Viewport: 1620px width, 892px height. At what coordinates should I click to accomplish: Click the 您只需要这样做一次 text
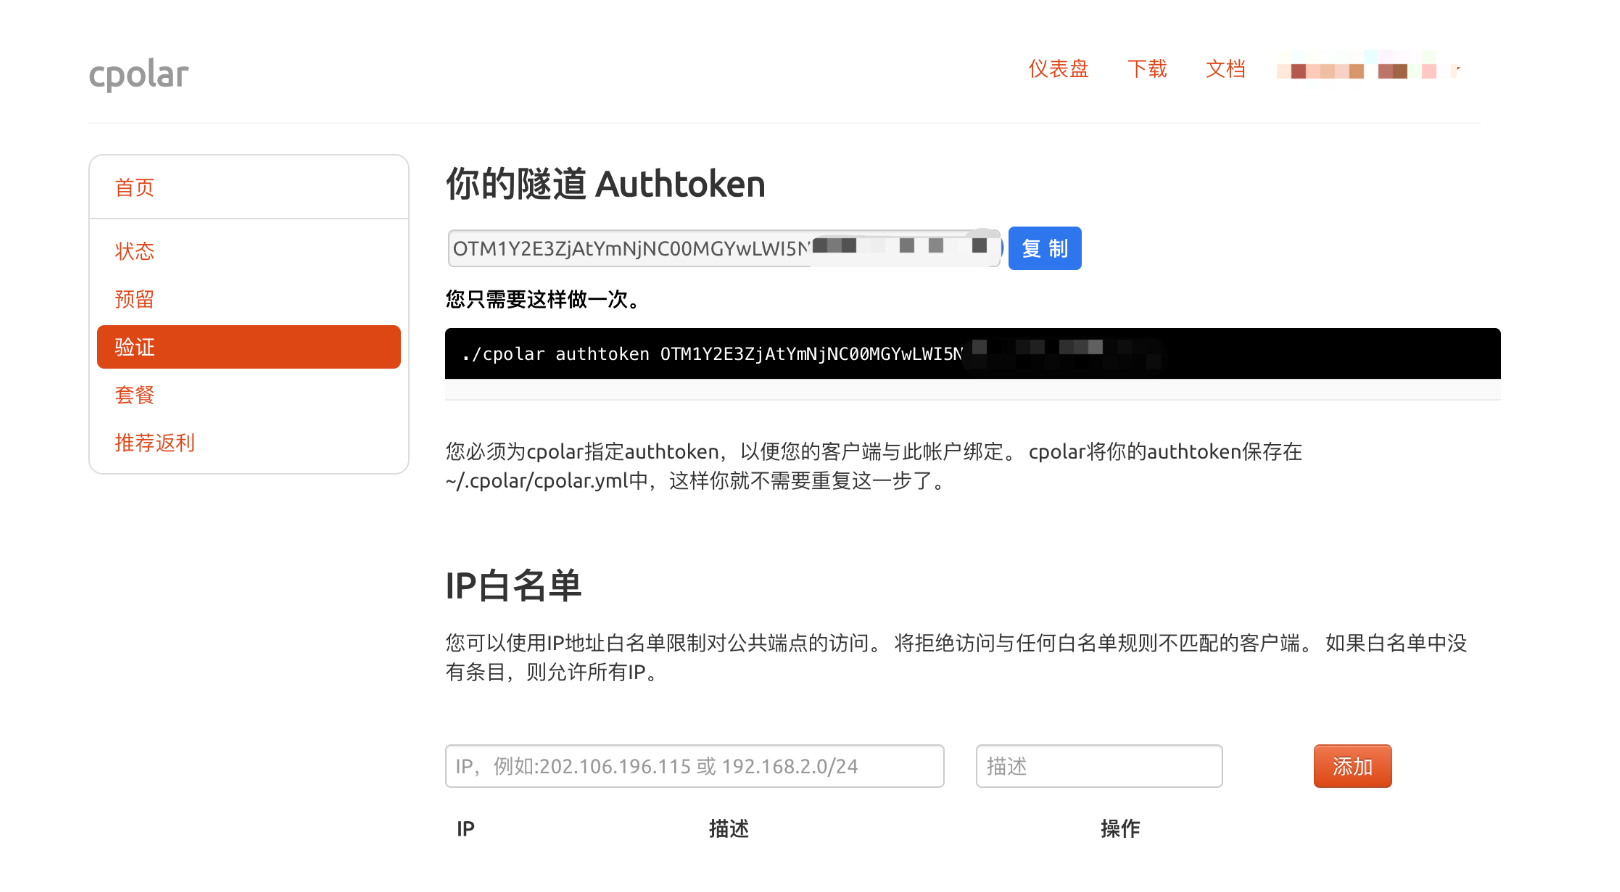tap(543, 299)
